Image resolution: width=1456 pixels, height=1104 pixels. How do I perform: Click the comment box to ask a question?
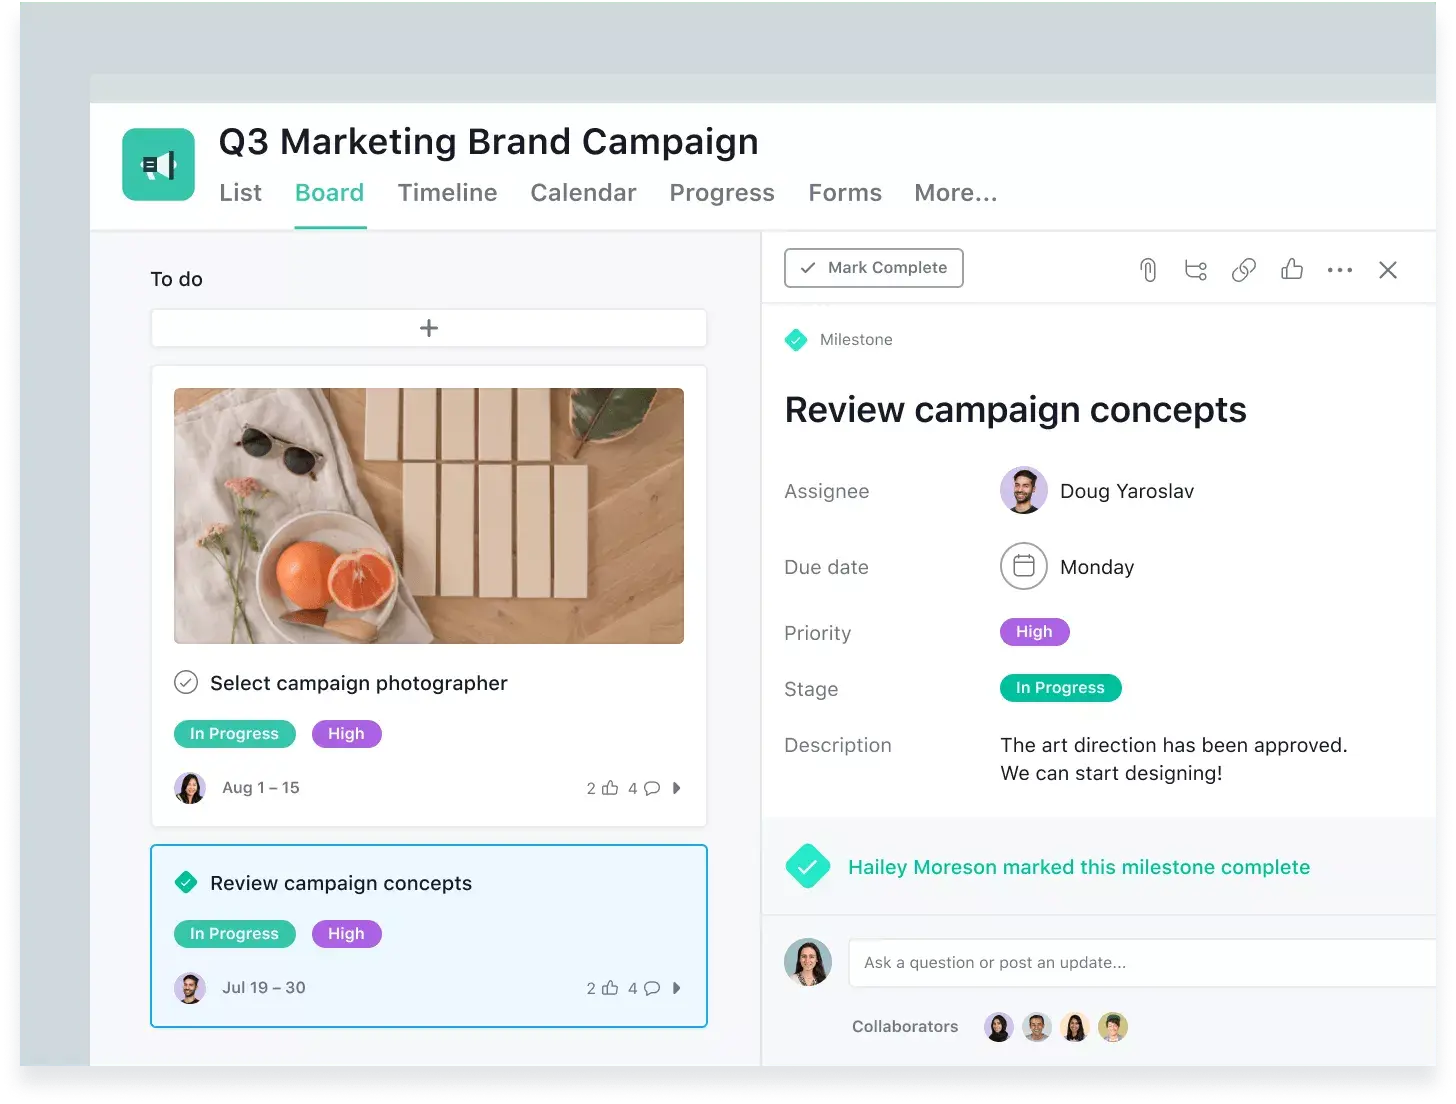click(1140, 963)
